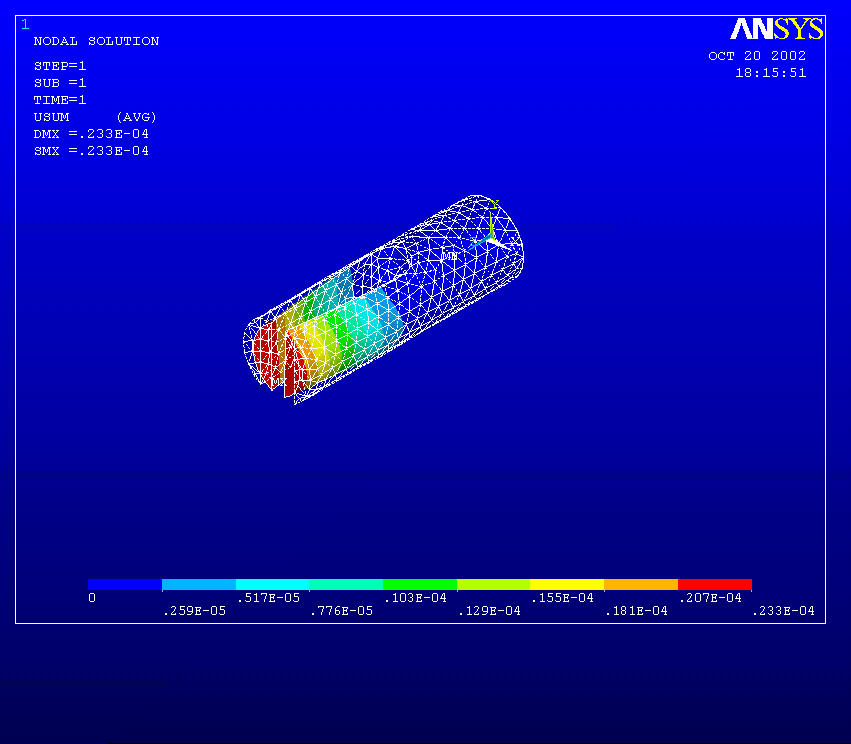This screenshot has height=744, width=851.
Task: Pick the green legend color band
Action: [x=419, y=584]
